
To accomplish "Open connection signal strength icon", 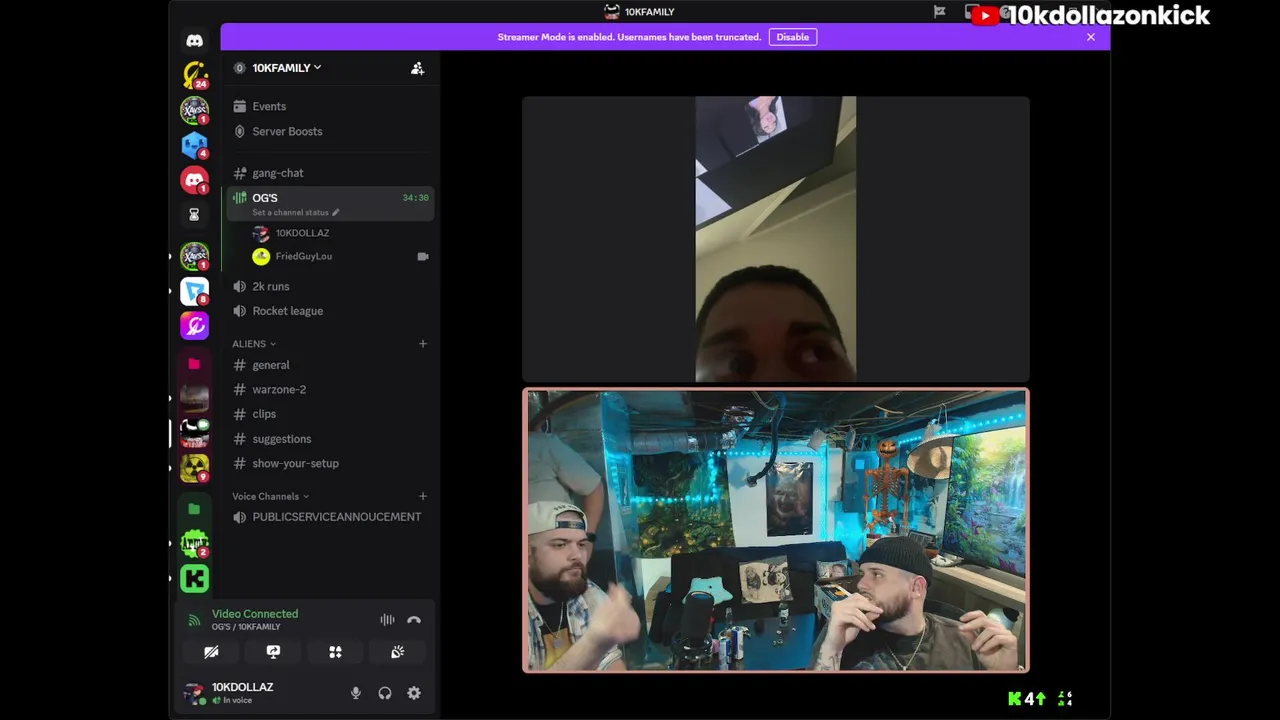I will click(x=194, y=620).
